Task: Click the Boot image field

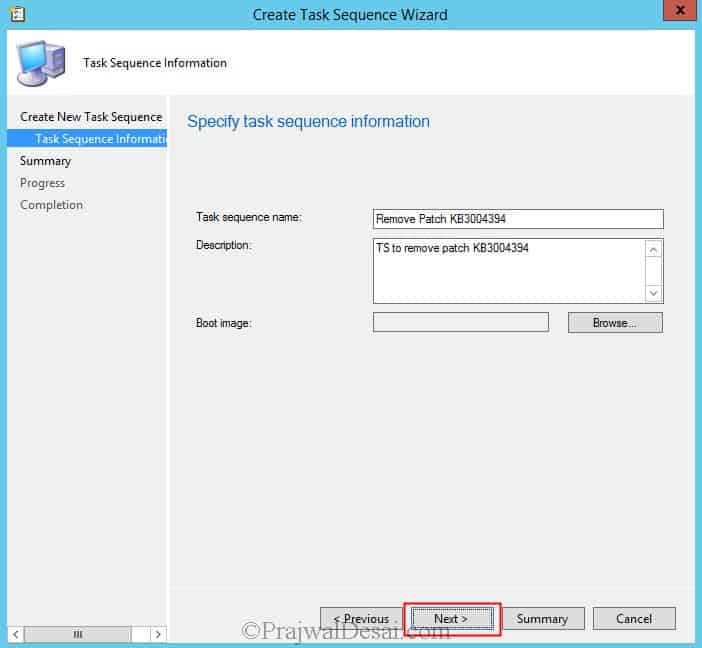Action: click(461, 322)
